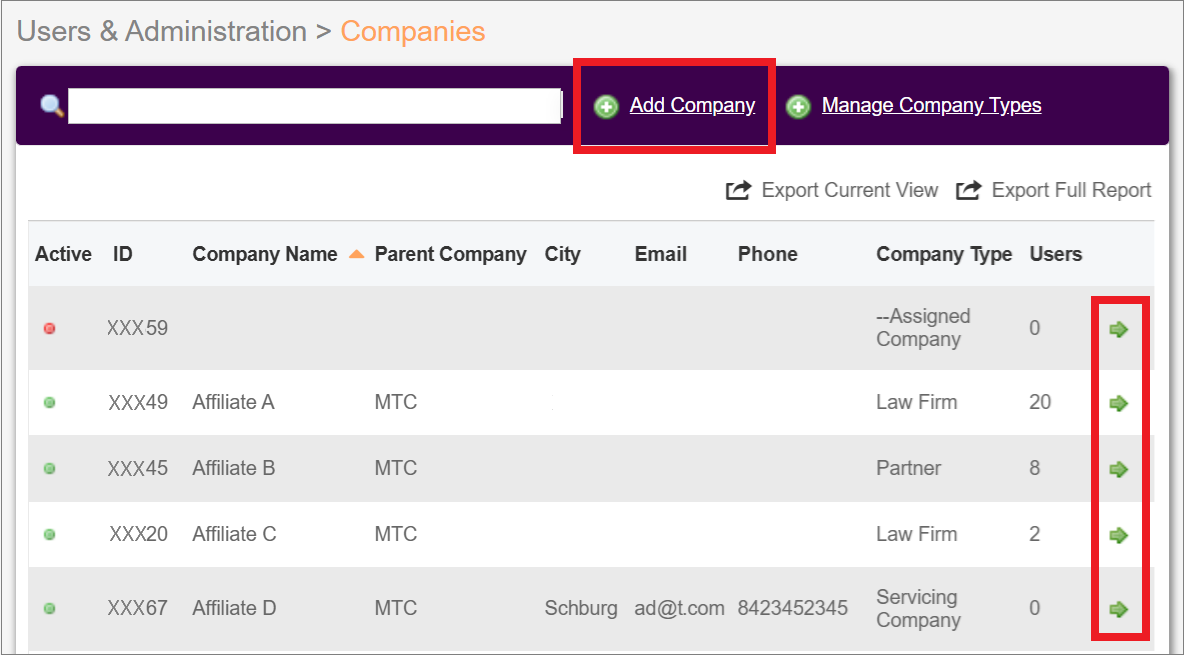
Task: Open Affiliate D details green arrow
Action: click(1118, 609)
